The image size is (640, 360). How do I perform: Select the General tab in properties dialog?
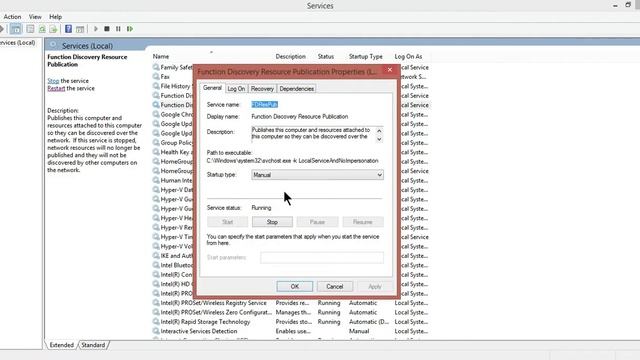pos(212,88)
